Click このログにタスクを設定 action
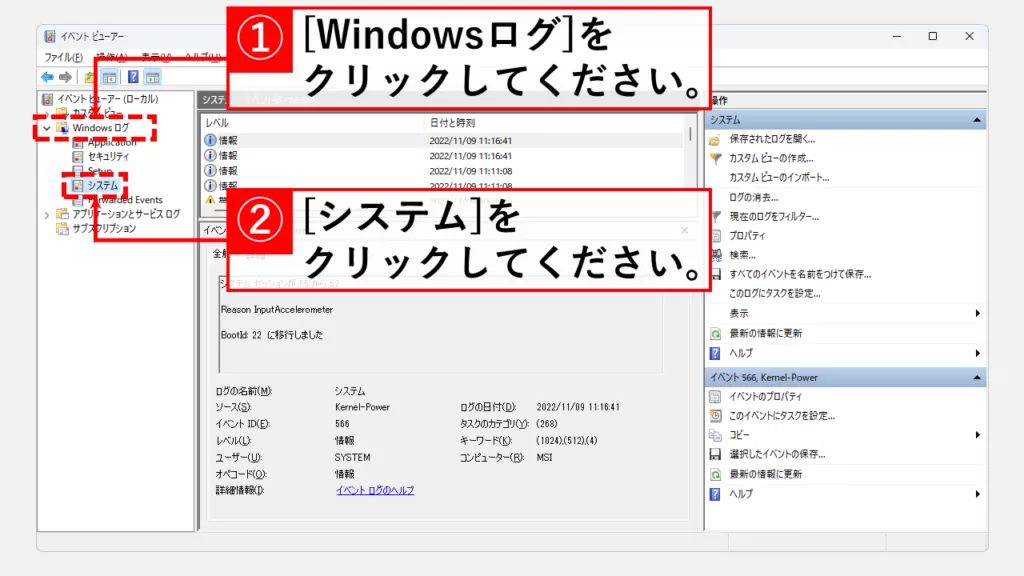 775,293
